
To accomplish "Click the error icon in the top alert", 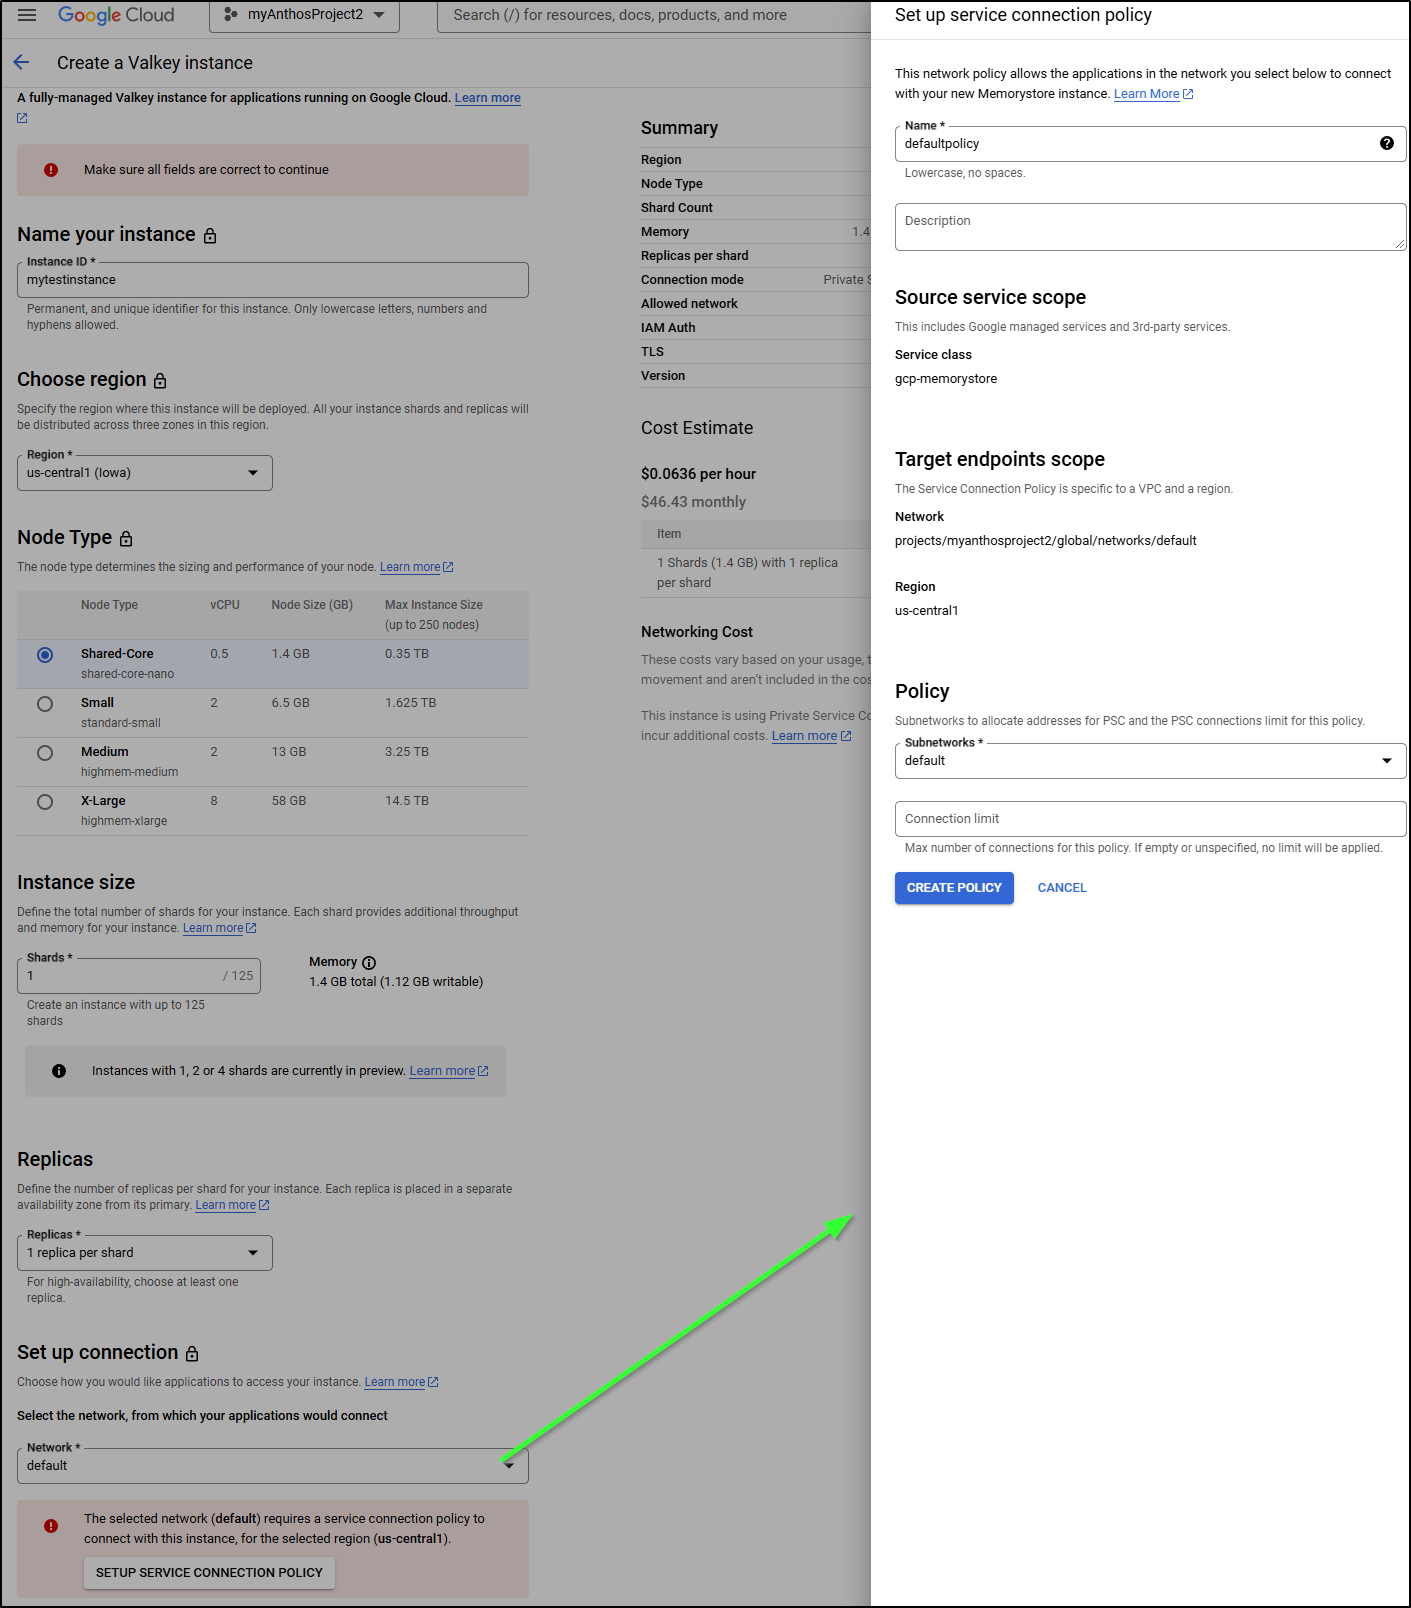I will coord(51,170).
